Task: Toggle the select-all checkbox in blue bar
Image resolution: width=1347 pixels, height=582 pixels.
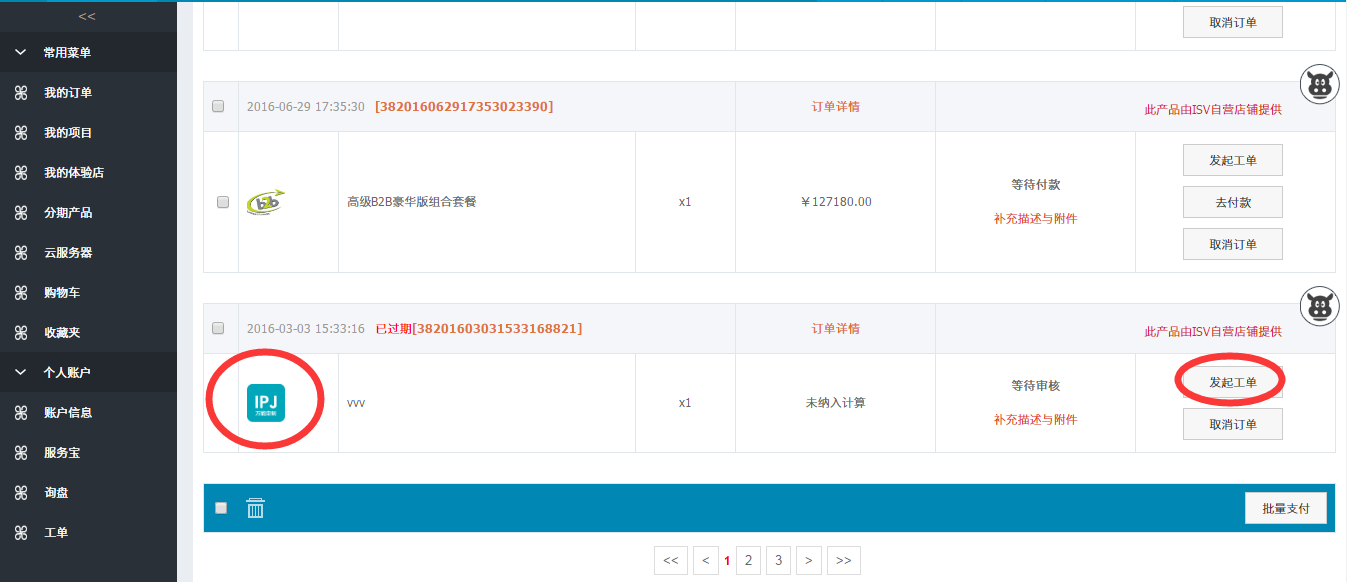Action: coord(221,508)
